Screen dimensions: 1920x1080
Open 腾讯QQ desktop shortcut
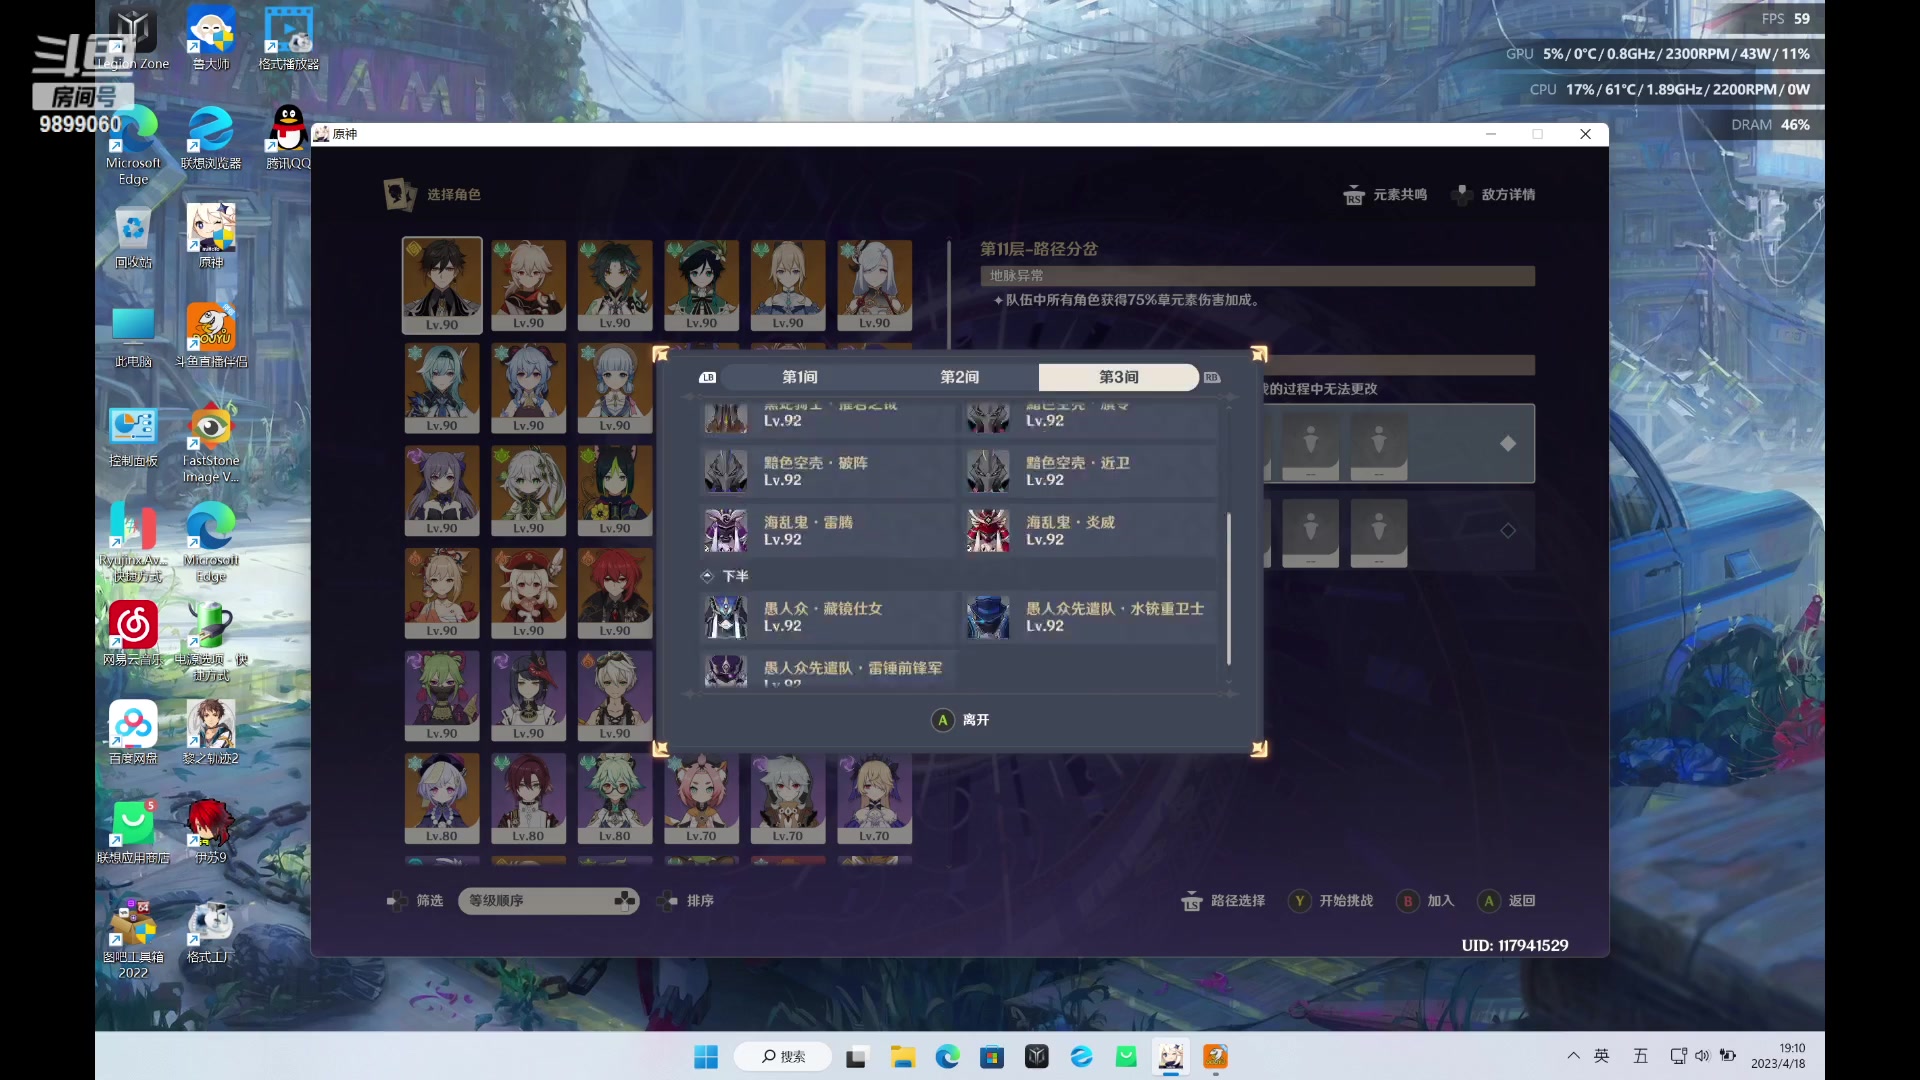289,138
